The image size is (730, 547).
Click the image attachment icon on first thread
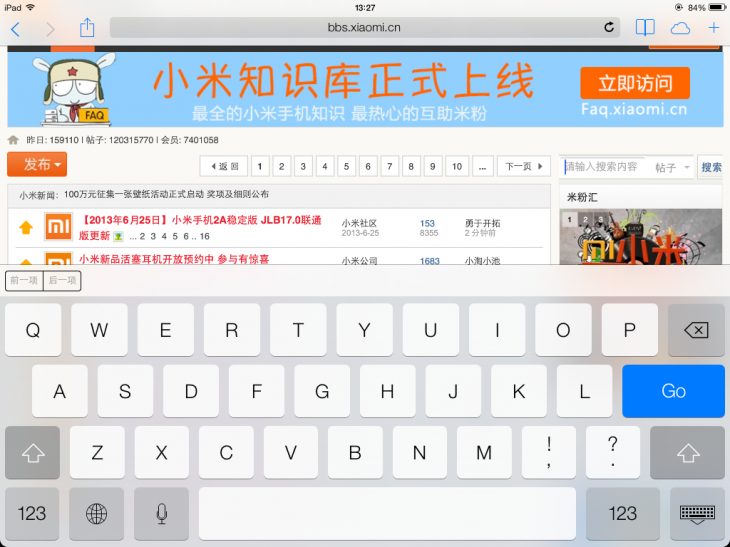[119, 236]
